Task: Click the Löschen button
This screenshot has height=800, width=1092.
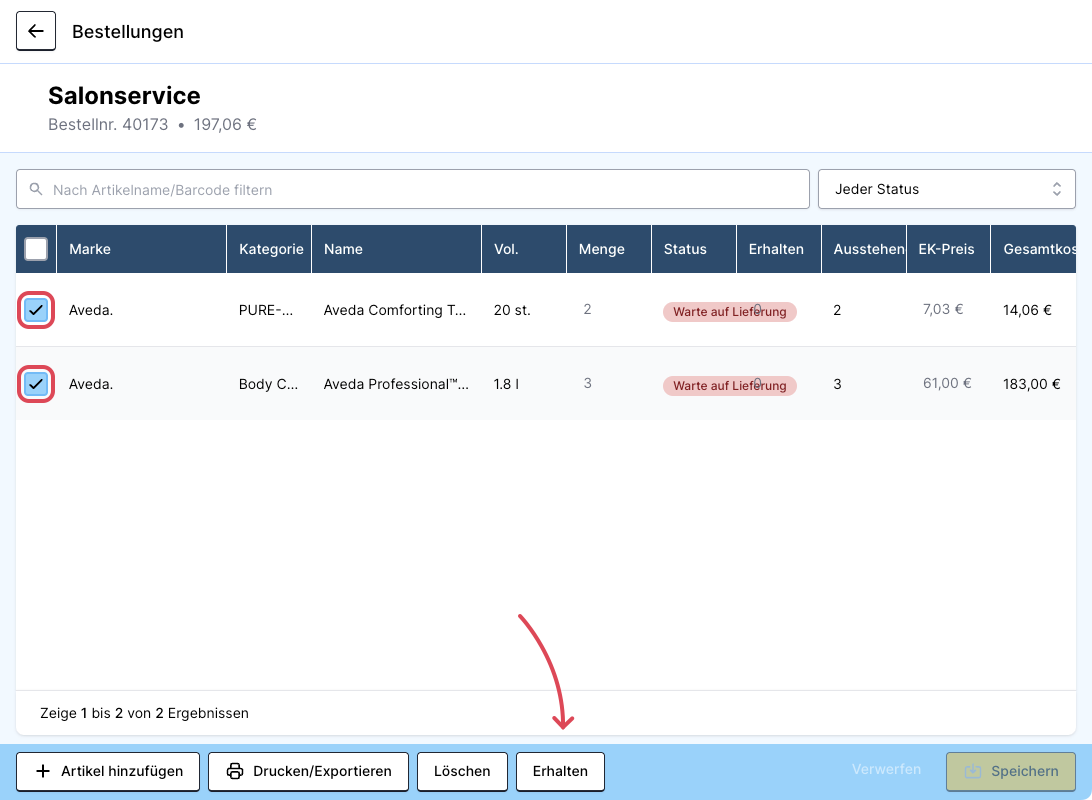Action: (462, 771)
